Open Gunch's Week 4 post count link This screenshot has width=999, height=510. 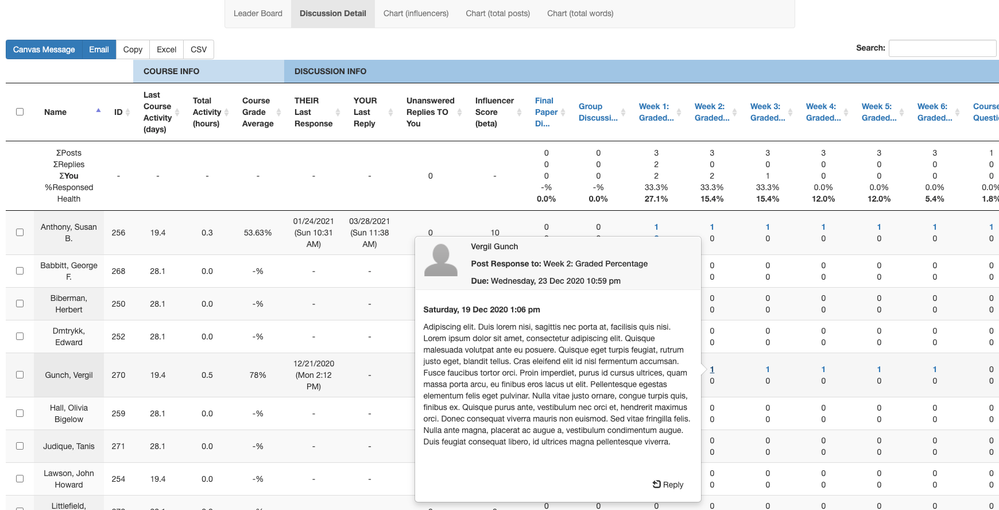[x=823, y=369]
